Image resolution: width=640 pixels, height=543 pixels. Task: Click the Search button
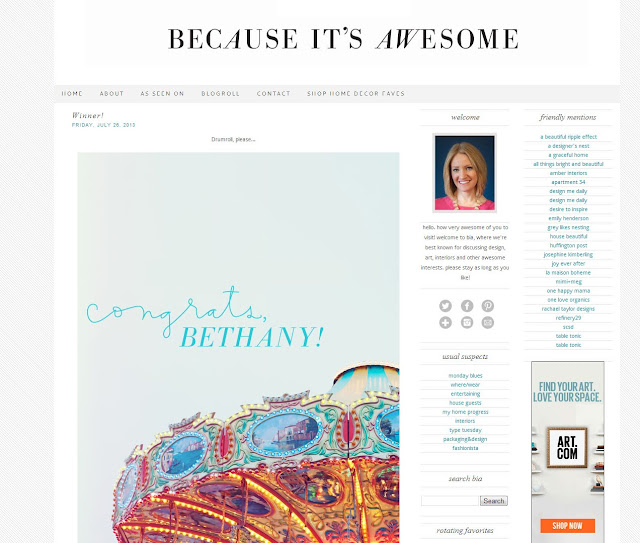click(x=494, y=501)
